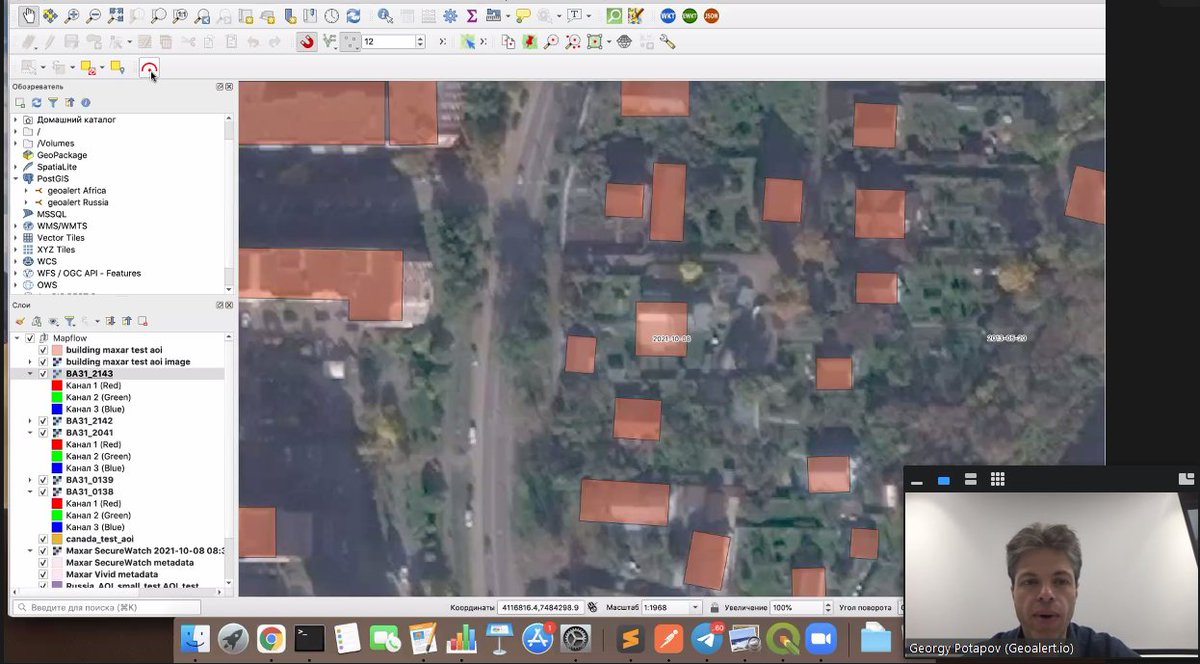Toggle visibility of building maxar test aoi
Screen dimensions: 1200x664
[43, 350]
